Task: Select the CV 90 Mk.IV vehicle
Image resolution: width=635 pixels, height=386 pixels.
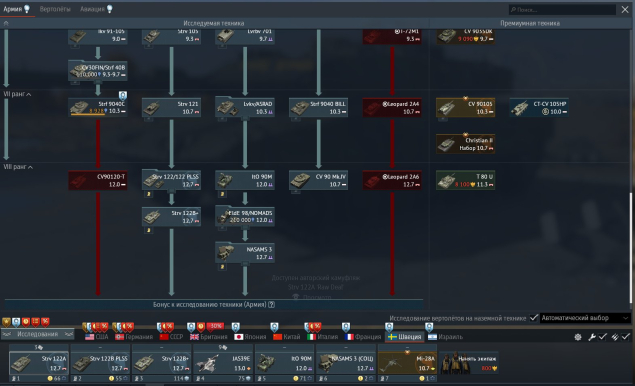Action: 318,180
